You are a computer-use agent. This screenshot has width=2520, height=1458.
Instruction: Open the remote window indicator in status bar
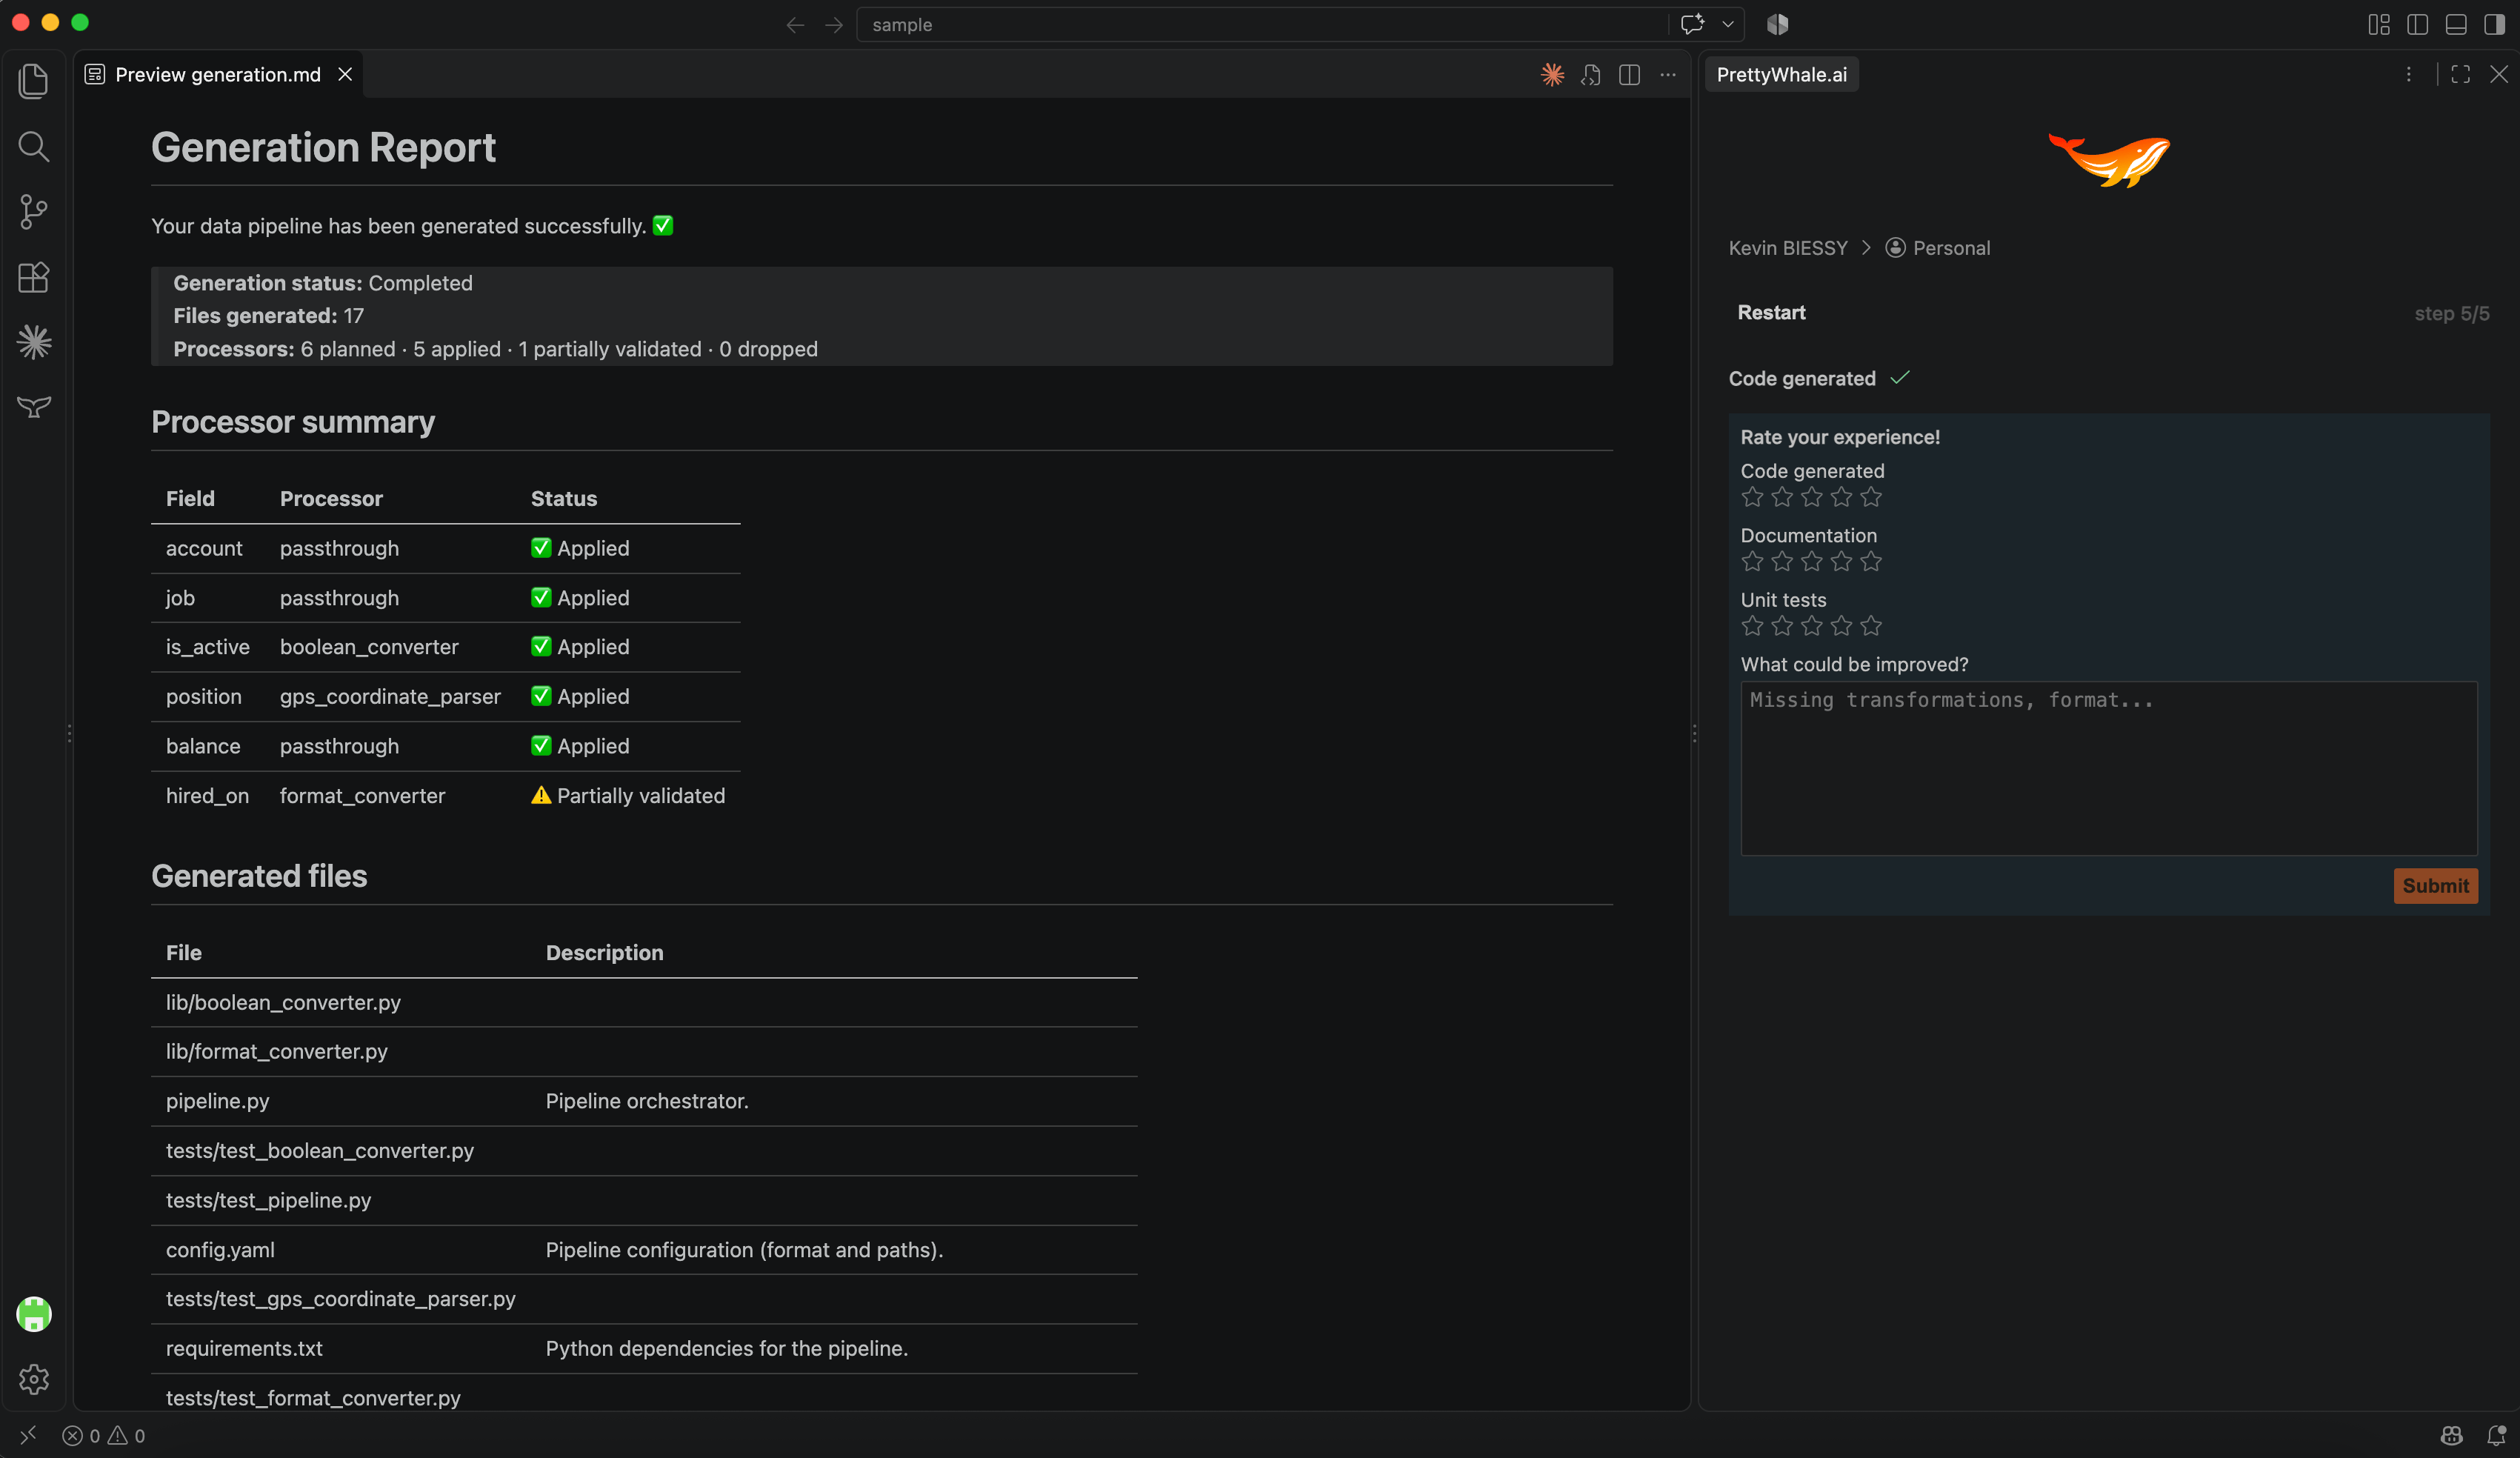click(x=28, y=1435)
